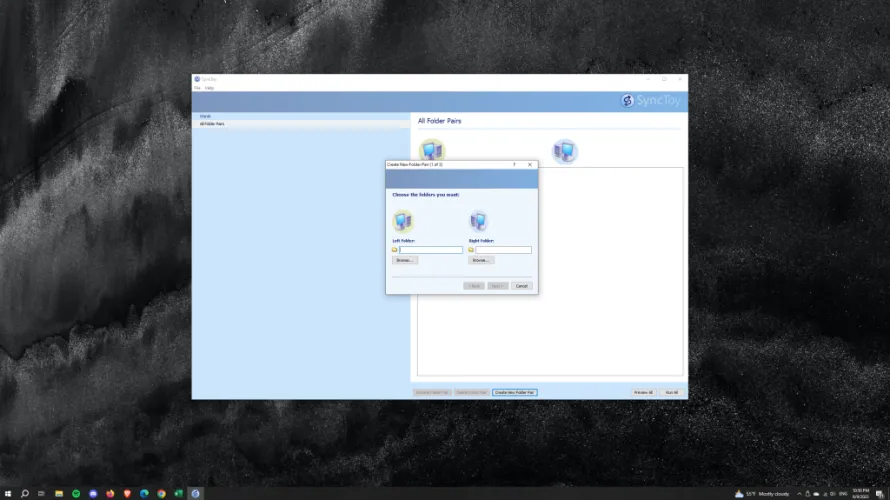Click the small folder icon beside Right Folder field
This screenshot has height=500, width=890.
coord(471,249)
